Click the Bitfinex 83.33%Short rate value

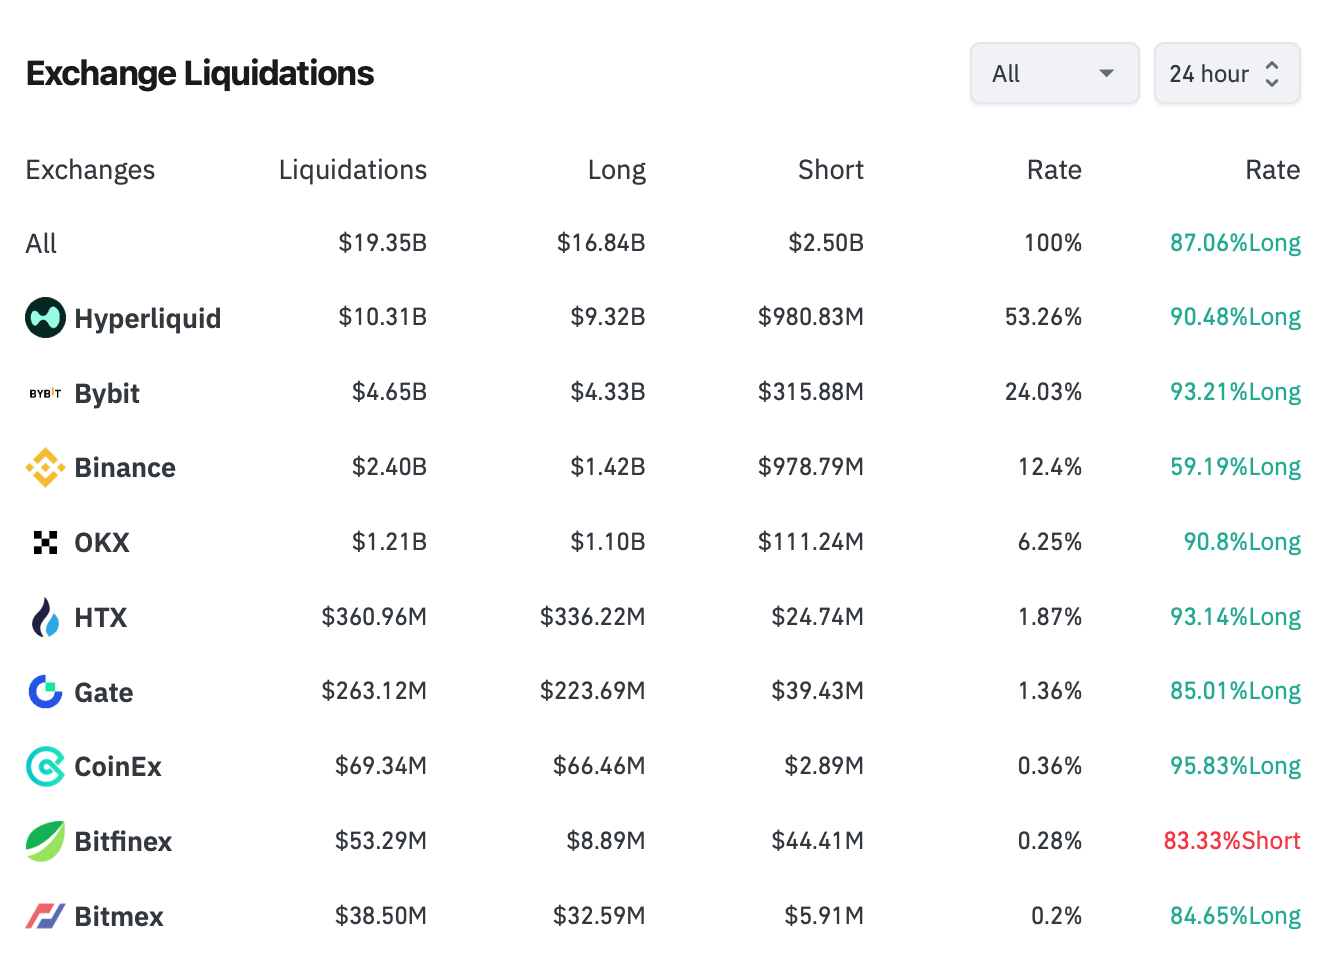[1231, 841]
